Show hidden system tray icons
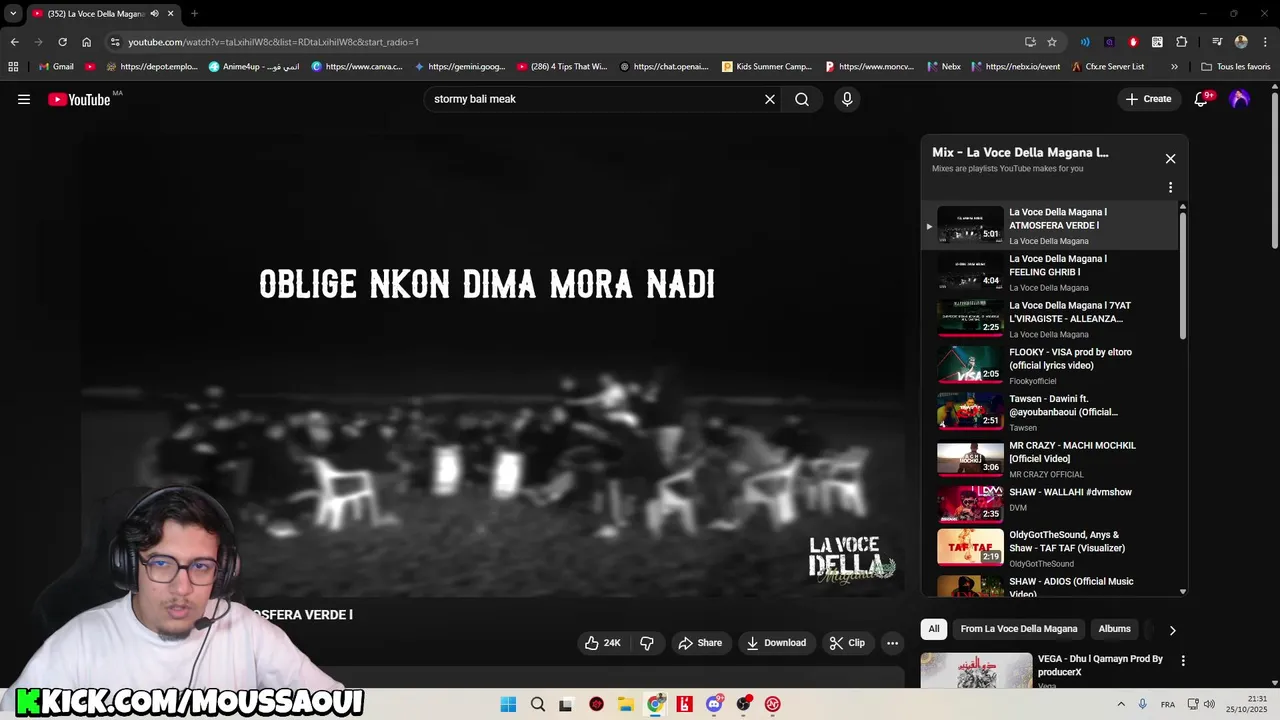 coord(1120,704)
